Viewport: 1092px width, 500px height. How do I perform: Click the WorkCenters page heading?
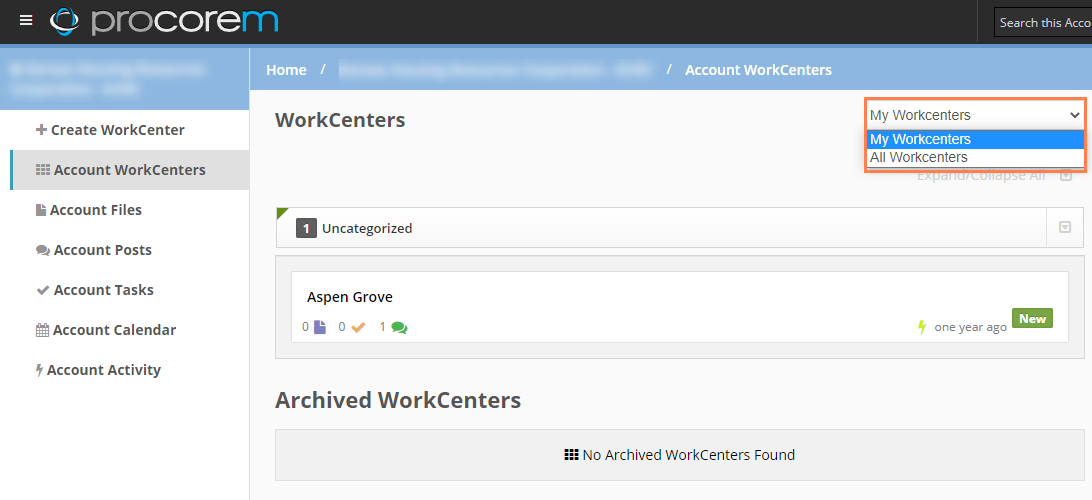tap(340, 120)
